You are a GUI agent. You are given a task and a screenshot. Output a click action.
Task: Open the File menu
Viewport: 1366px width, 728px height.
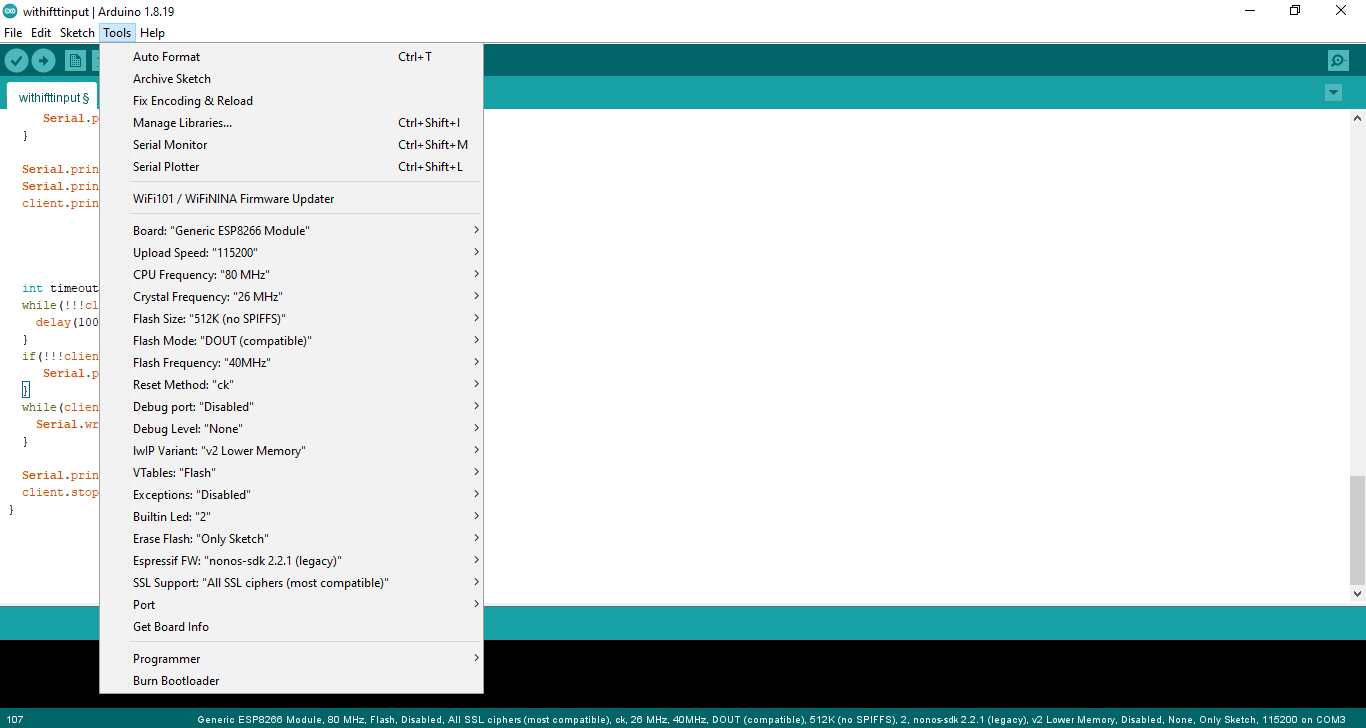point(13,32)
